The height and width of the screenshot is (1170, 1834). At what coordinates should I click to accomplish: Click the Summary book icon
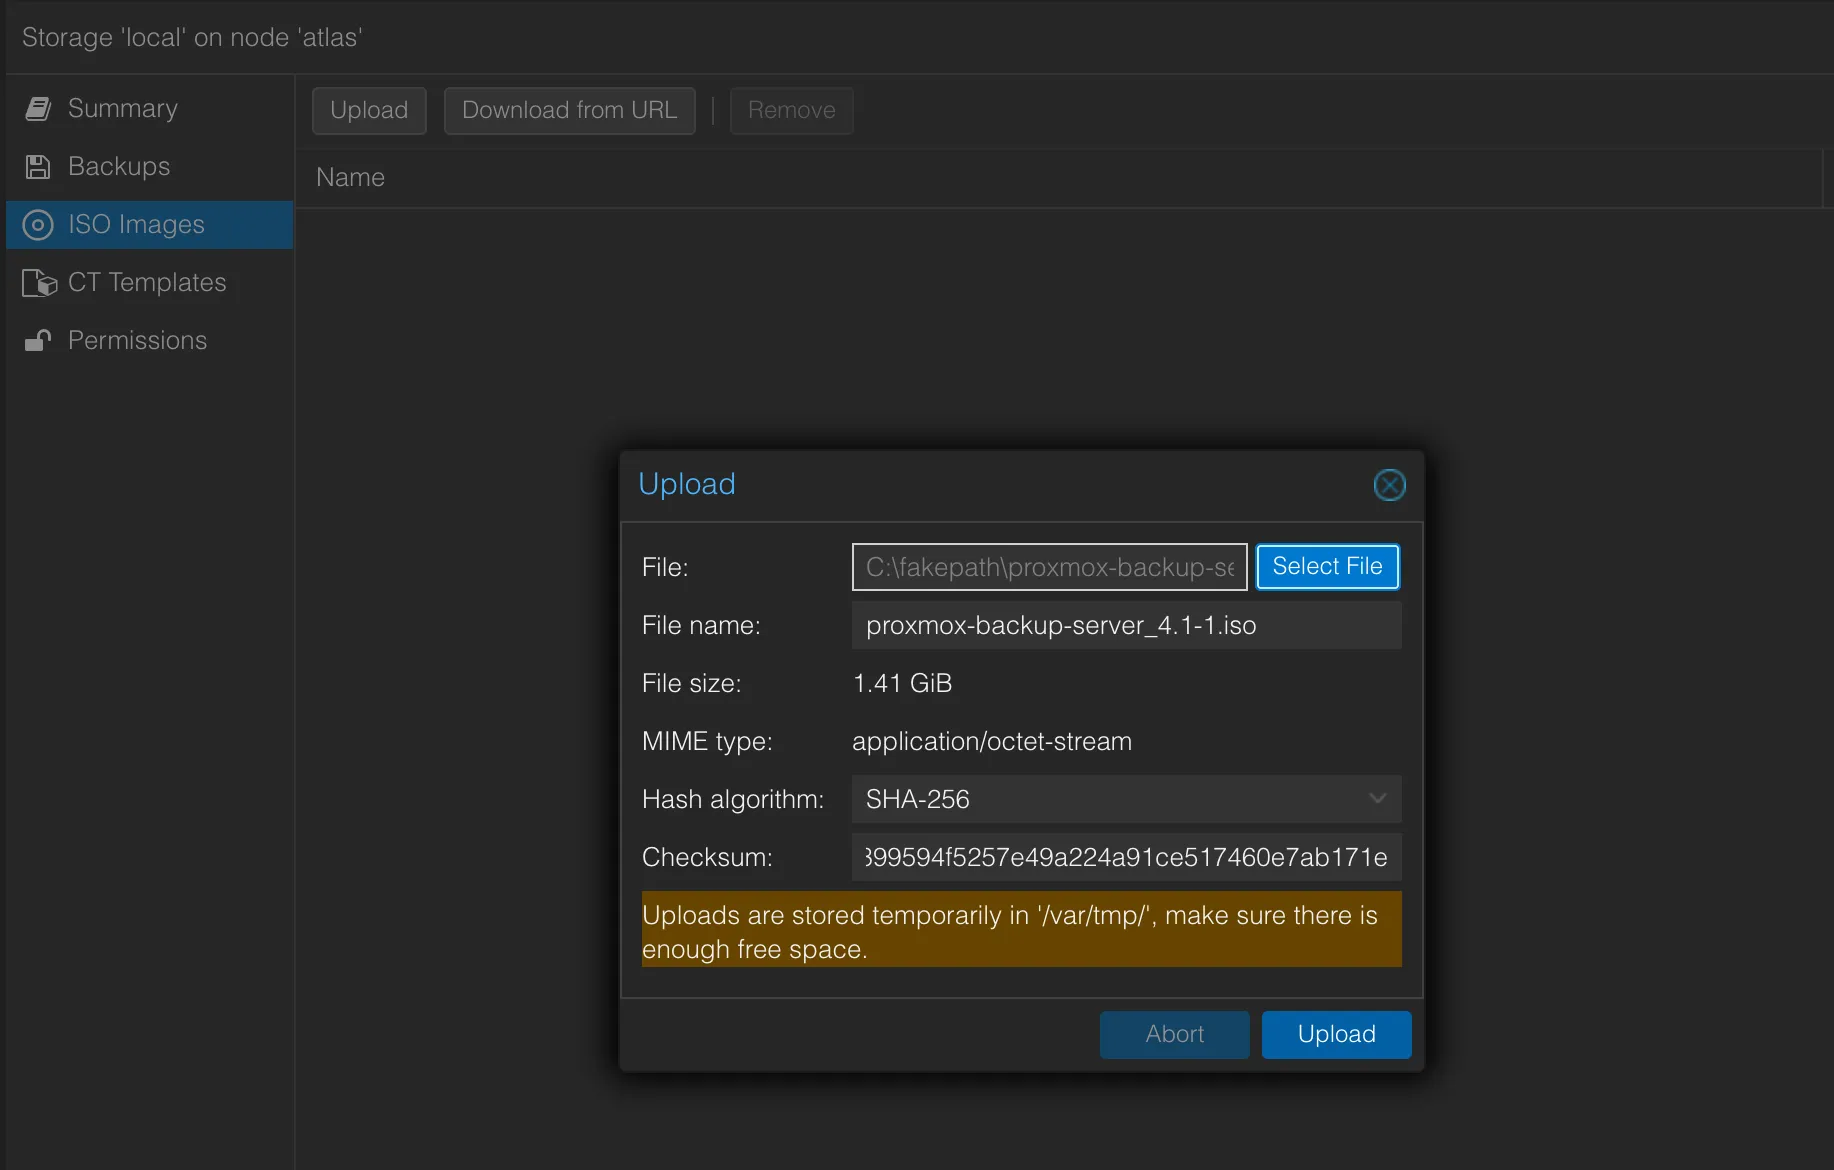coord(38,109)
